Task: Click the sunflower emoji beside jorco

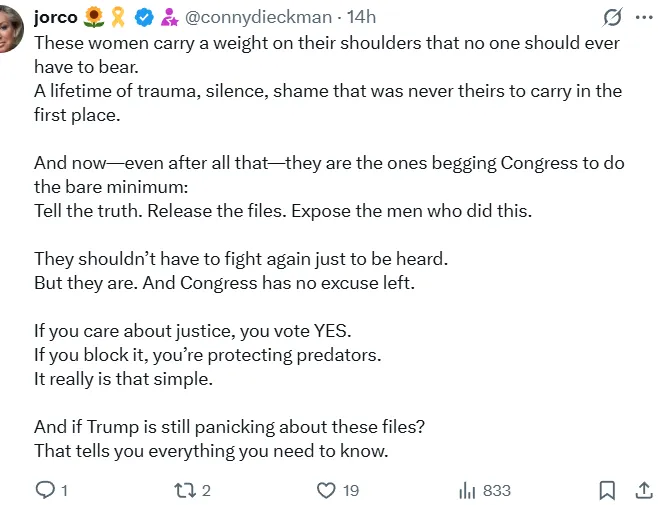Action: [94, 18]
